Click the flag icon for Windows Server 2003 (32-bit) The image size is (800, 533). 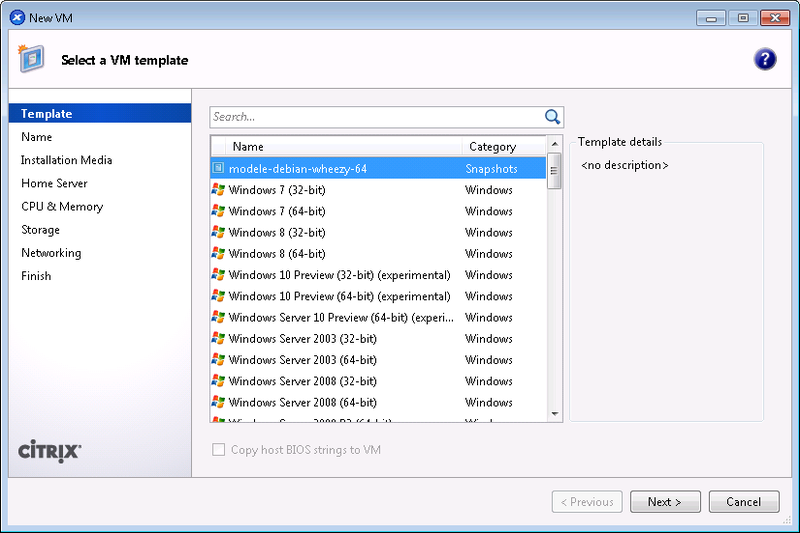click(218, 338)
